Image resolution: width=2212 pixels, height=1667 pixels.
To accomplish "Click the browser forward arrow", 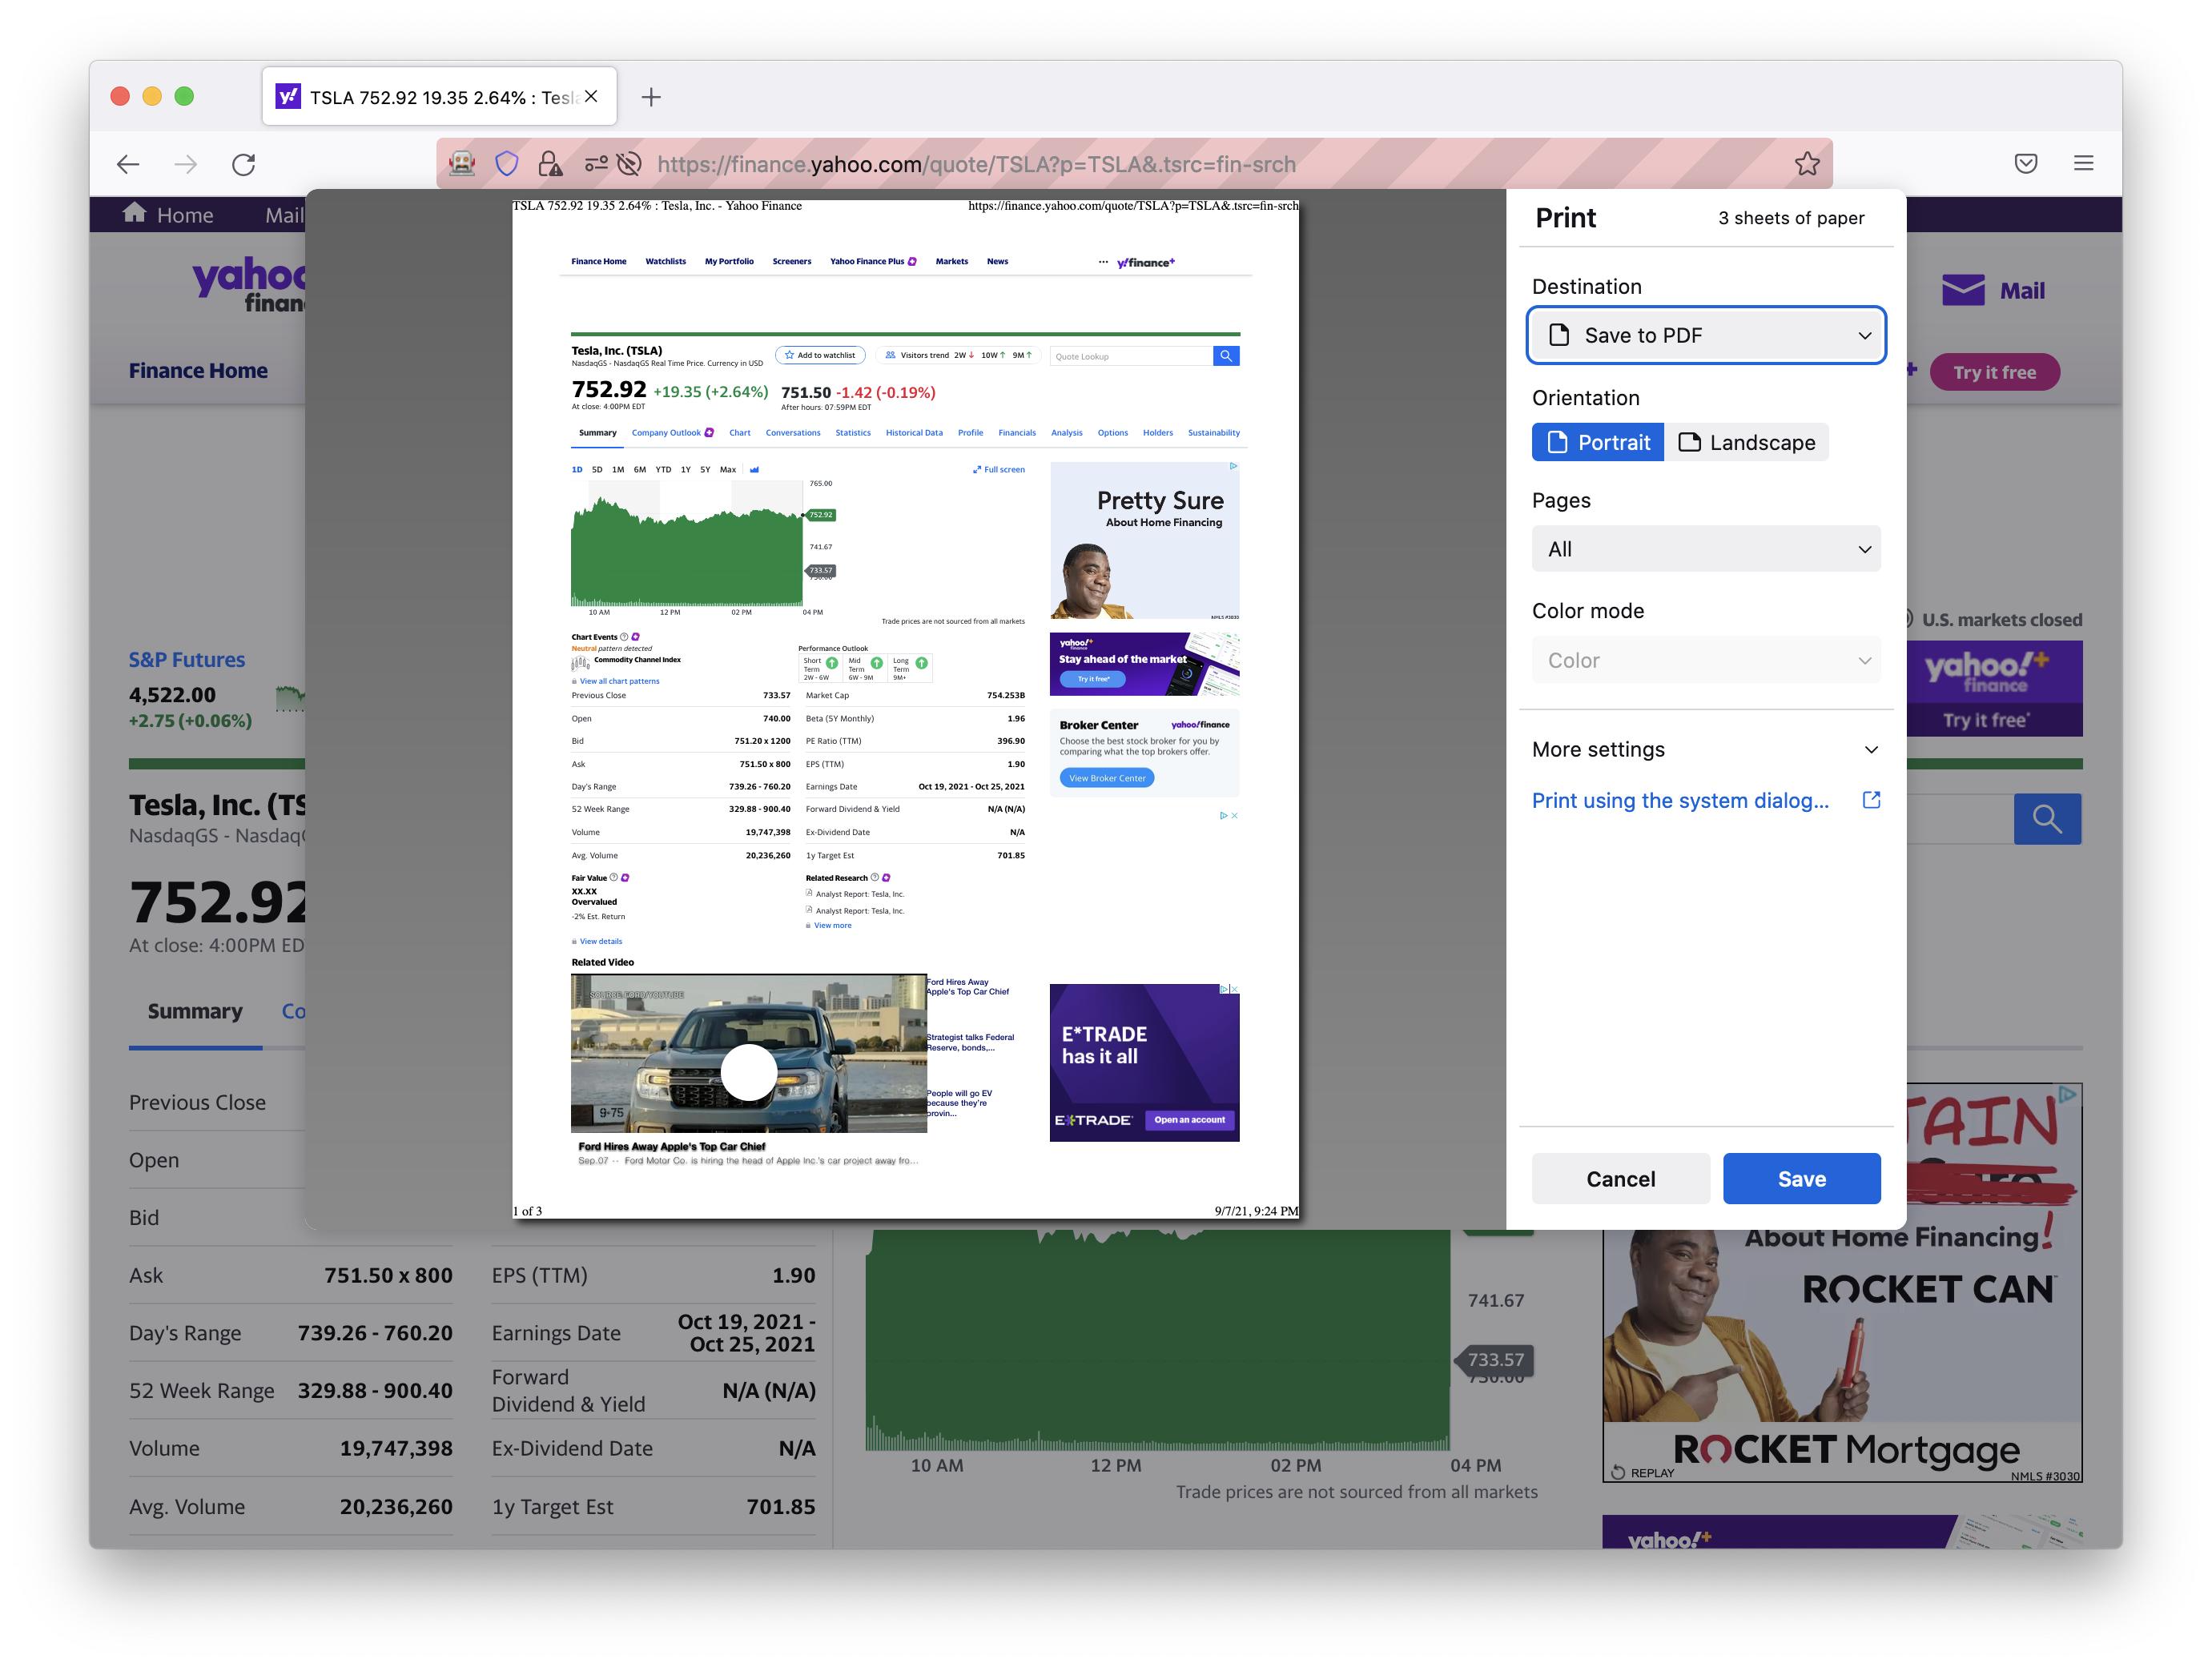I will (x=186, y=164).
